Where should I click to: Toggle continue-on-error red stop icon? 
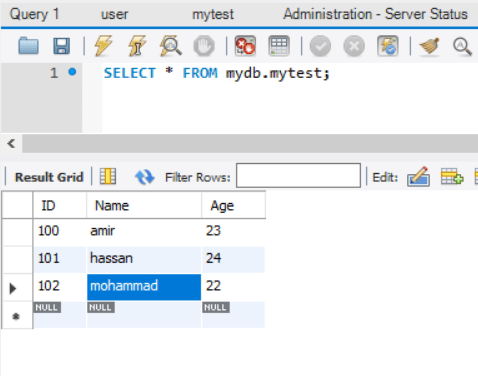(x=245, y=46)
